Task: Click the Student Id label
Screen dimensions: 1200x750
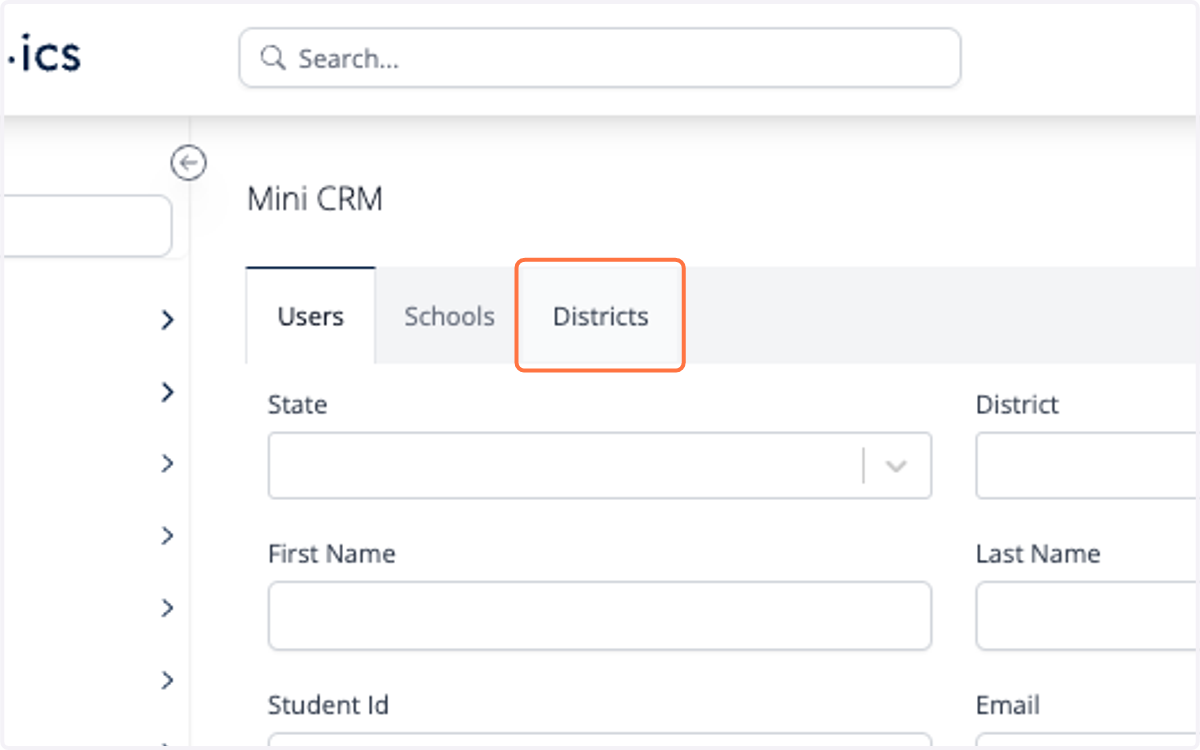Action: click(328, 705)
